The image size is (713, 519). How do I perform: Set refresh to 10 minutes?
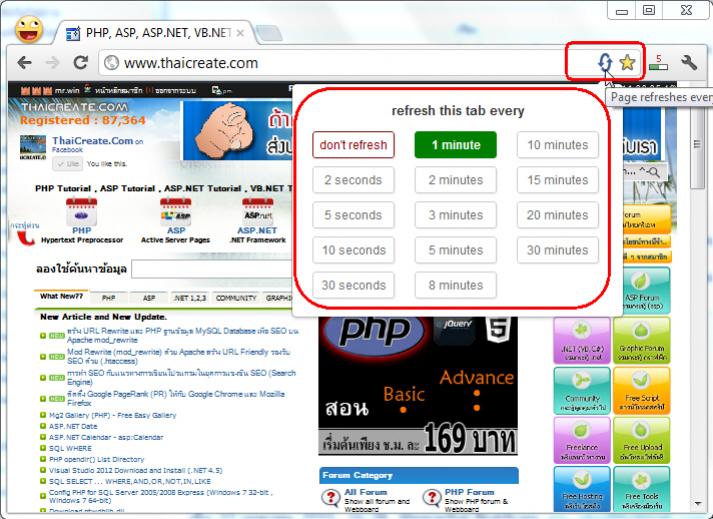pyautogui.click(x=557, y=145)
